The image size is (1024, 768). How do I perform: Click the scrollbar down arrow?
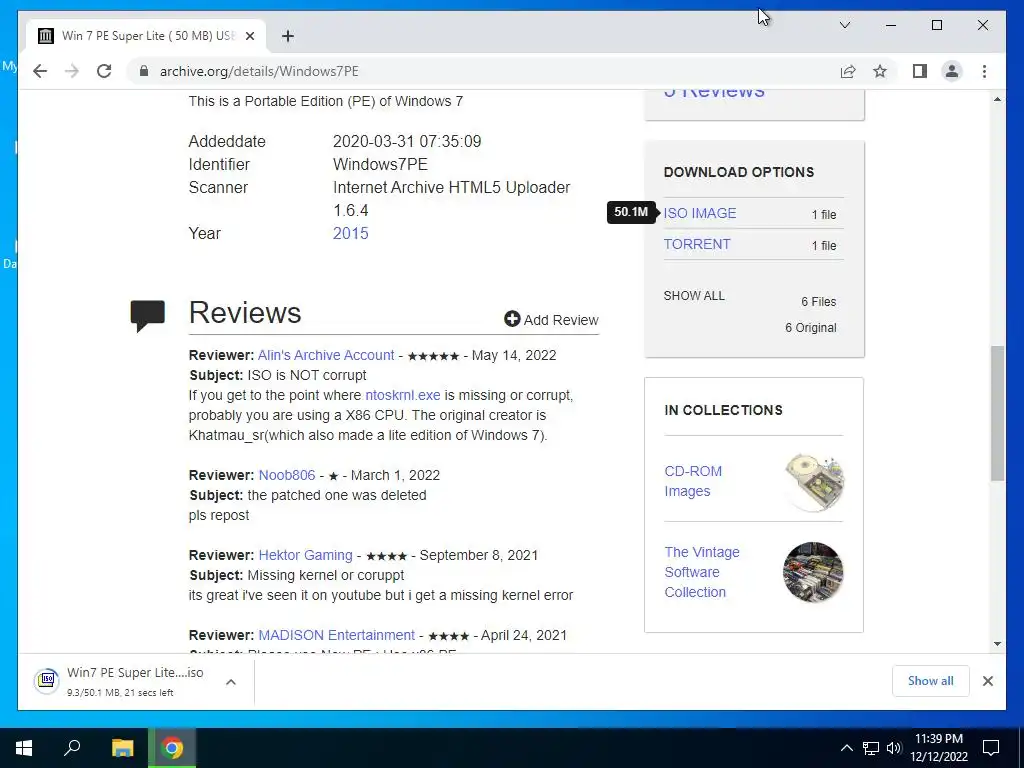(x=997, y=644)
